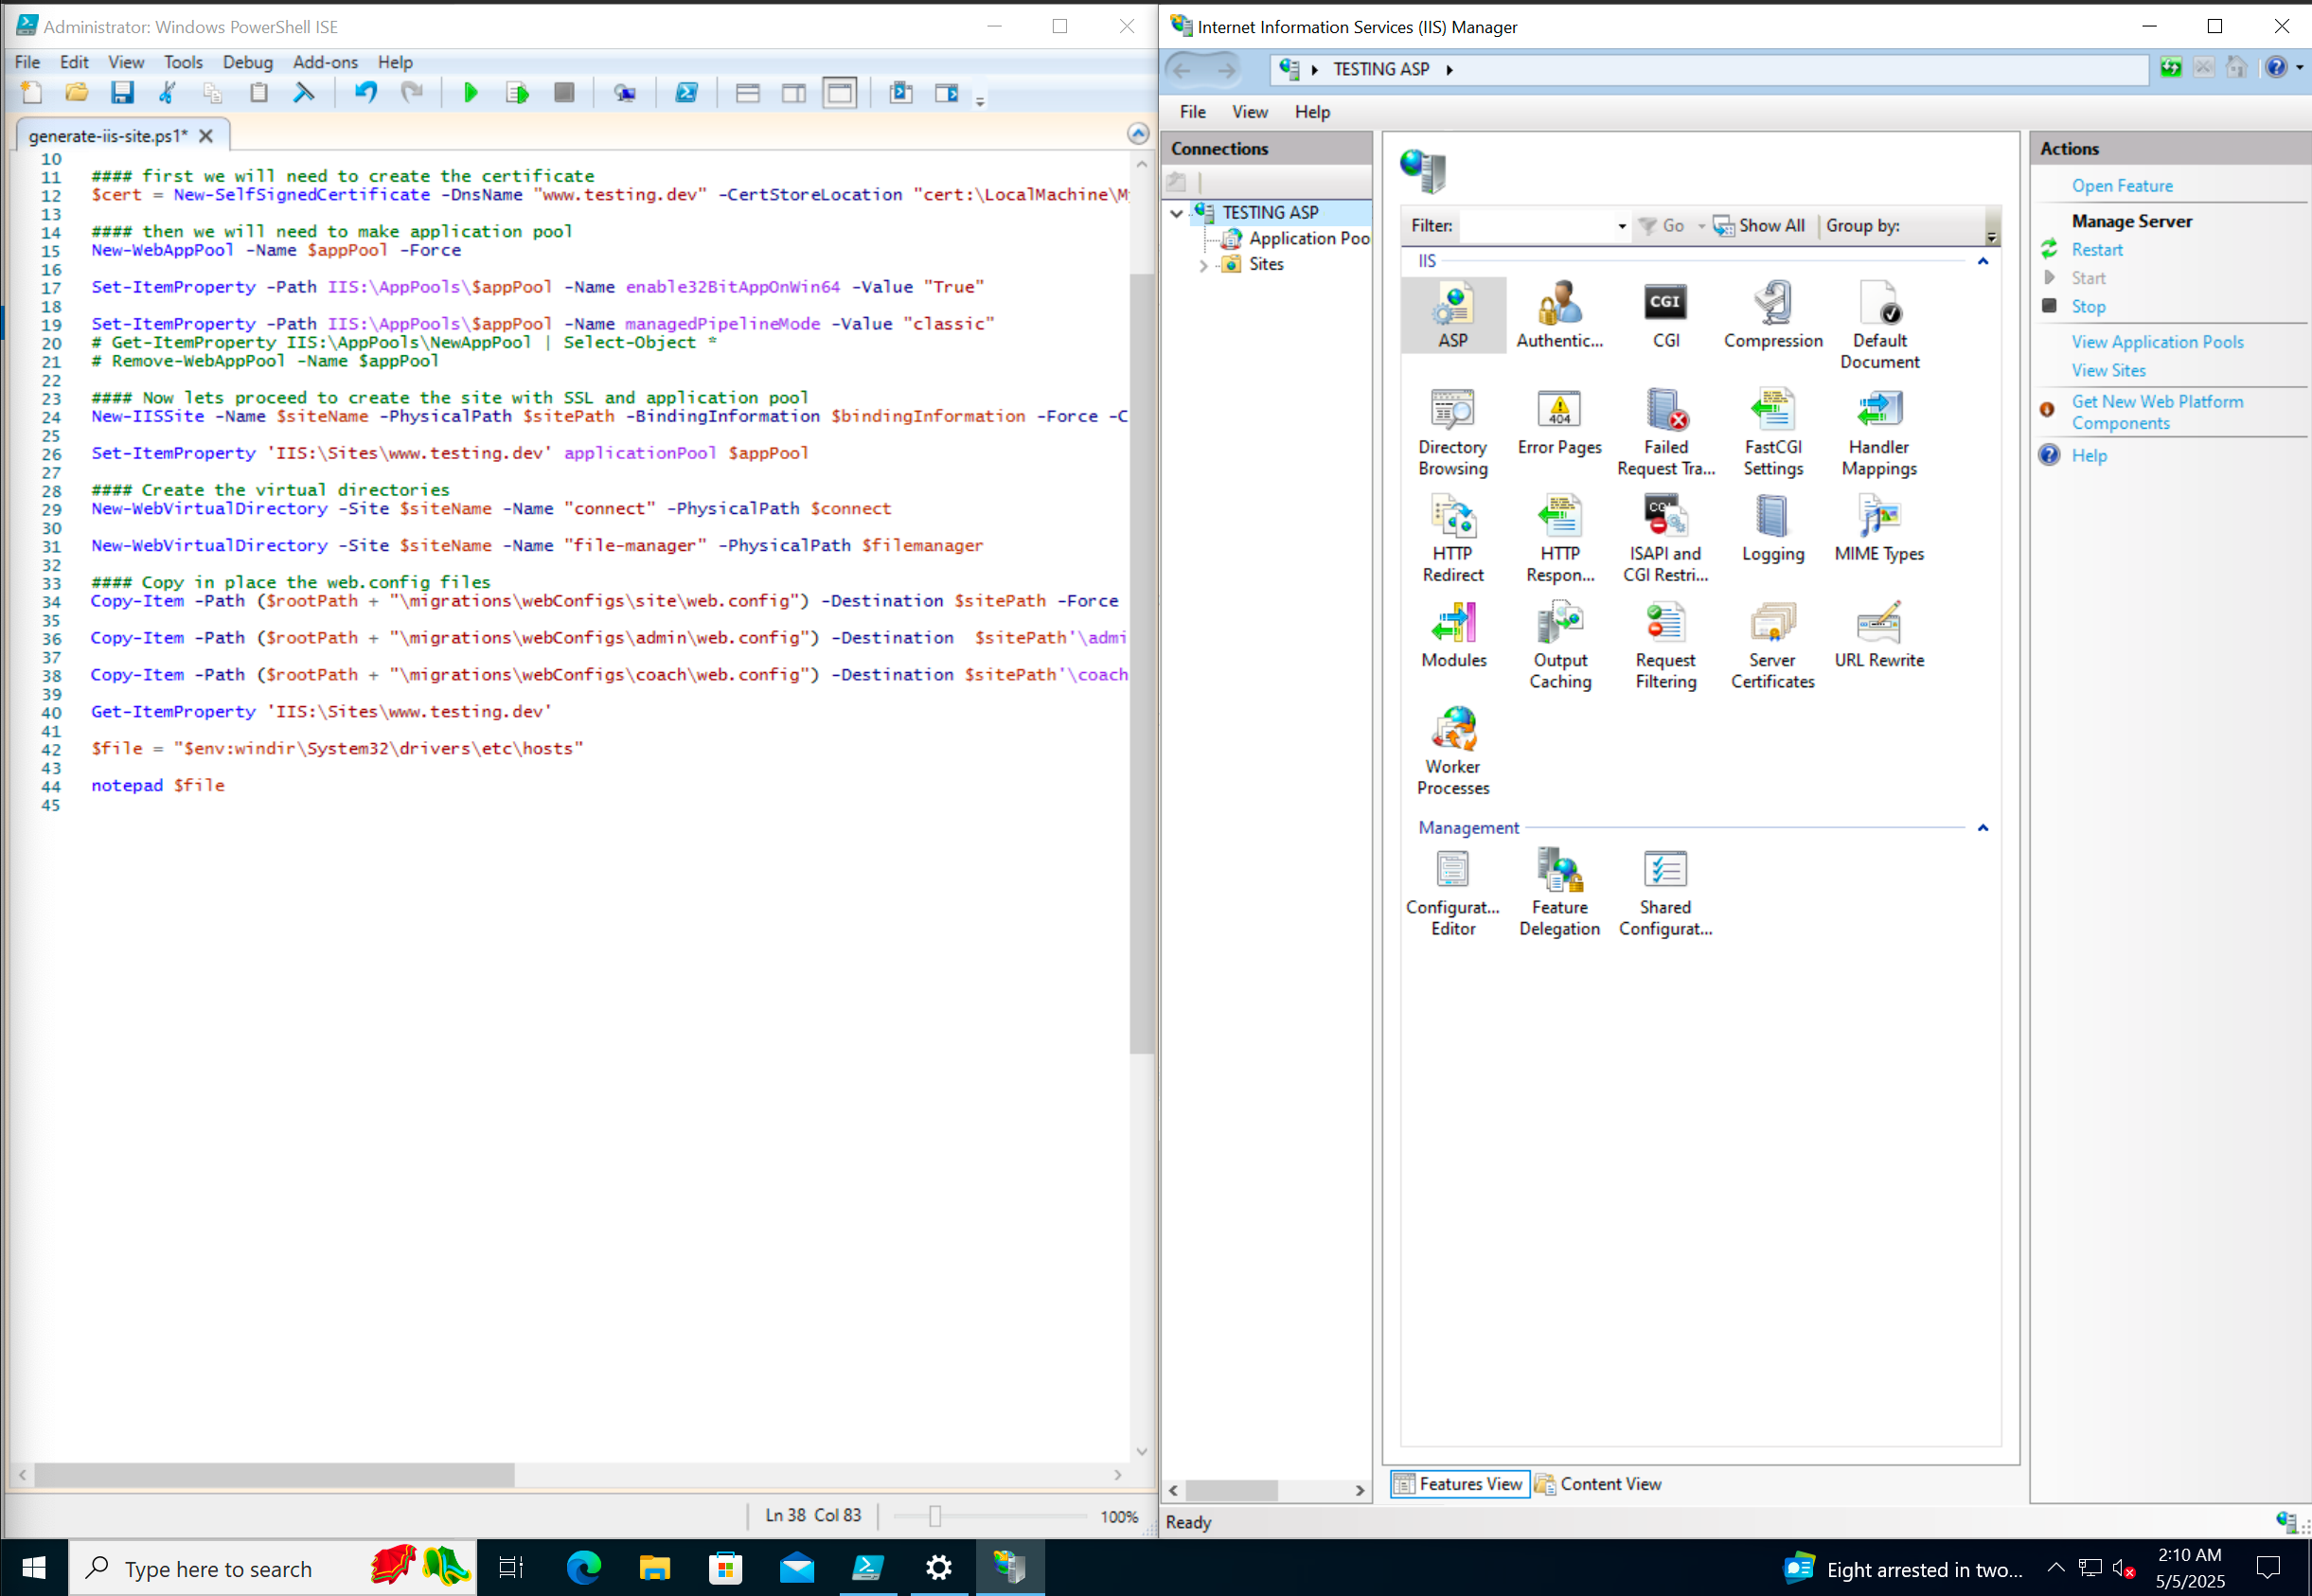
Task: Open the CGI feature
Action: pos(1666,315)
